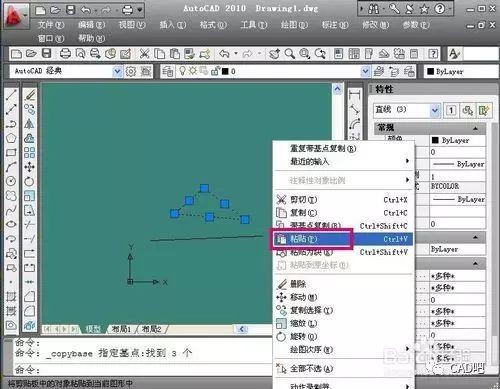Select Ellipse tool in Draw toolbar
Image resolution: width=500 pixels, height=389 pixels.
click(11, 224)
